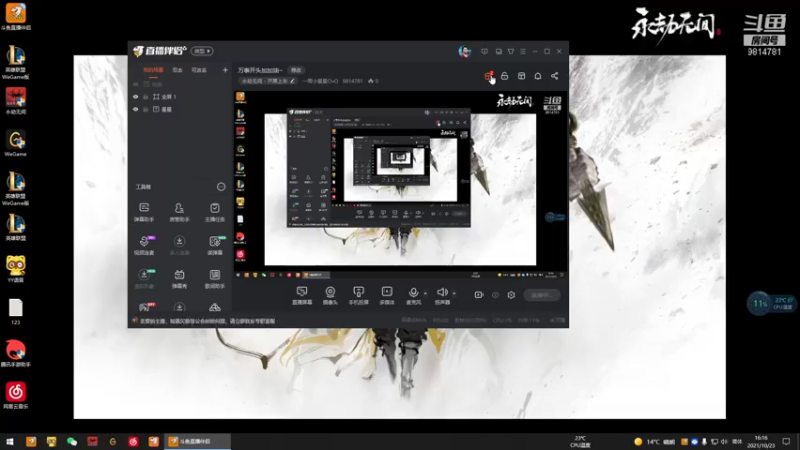Image resolution: width=800 pixels, height=450 pixels.
Task: Open the triangle-shaped tool in bottom toolbox row
Action: (215, 307)
